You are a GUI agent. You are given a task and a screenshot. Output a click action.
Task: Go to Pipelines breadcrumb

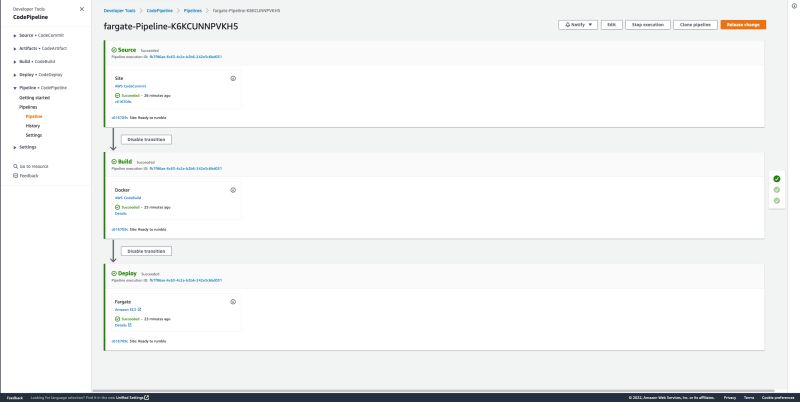point(193,11)
